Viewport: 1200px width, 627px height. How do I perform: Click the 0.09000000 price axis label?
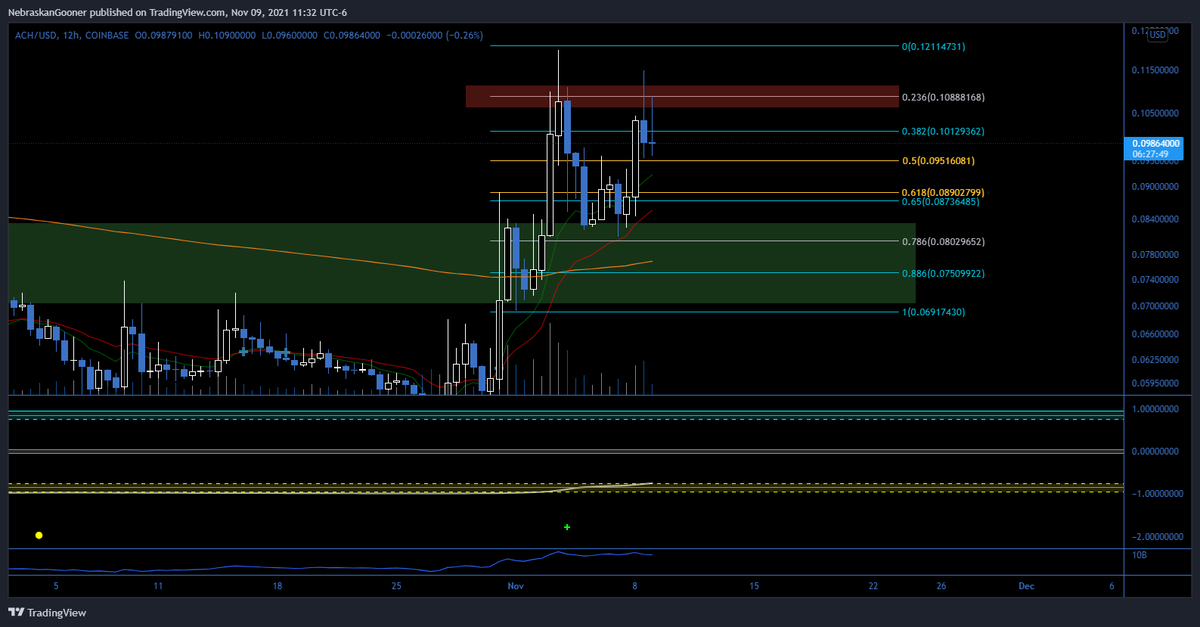(1157, 186)
